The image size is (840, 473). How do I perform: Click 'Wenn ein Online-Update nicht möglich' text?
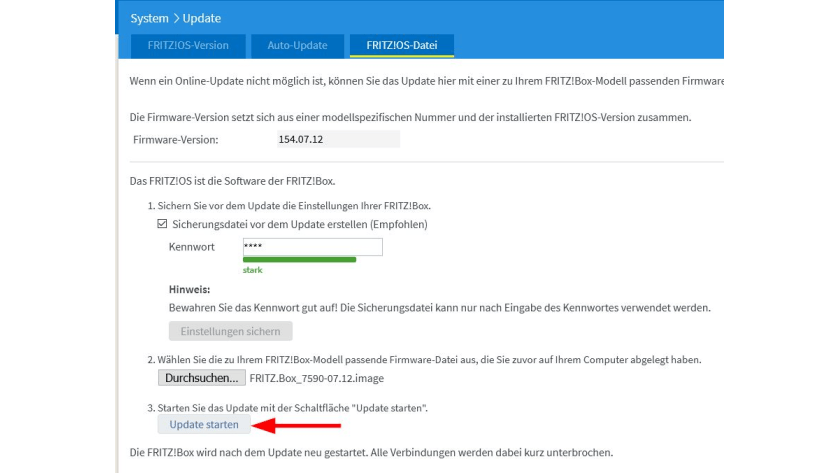pos(426,81)
